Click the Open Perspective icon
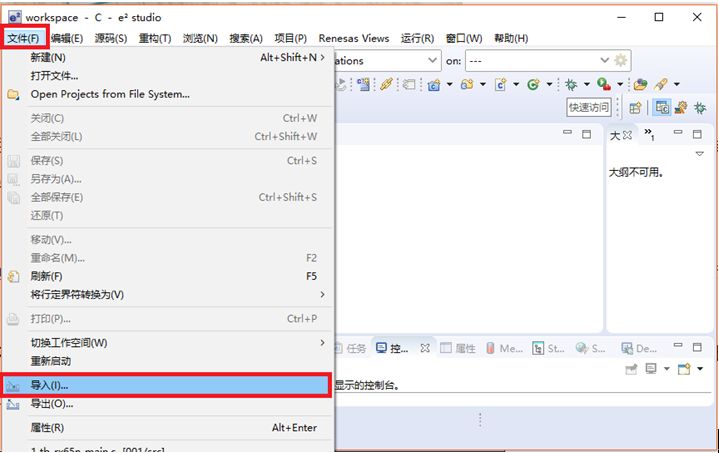 click(635, 108)
